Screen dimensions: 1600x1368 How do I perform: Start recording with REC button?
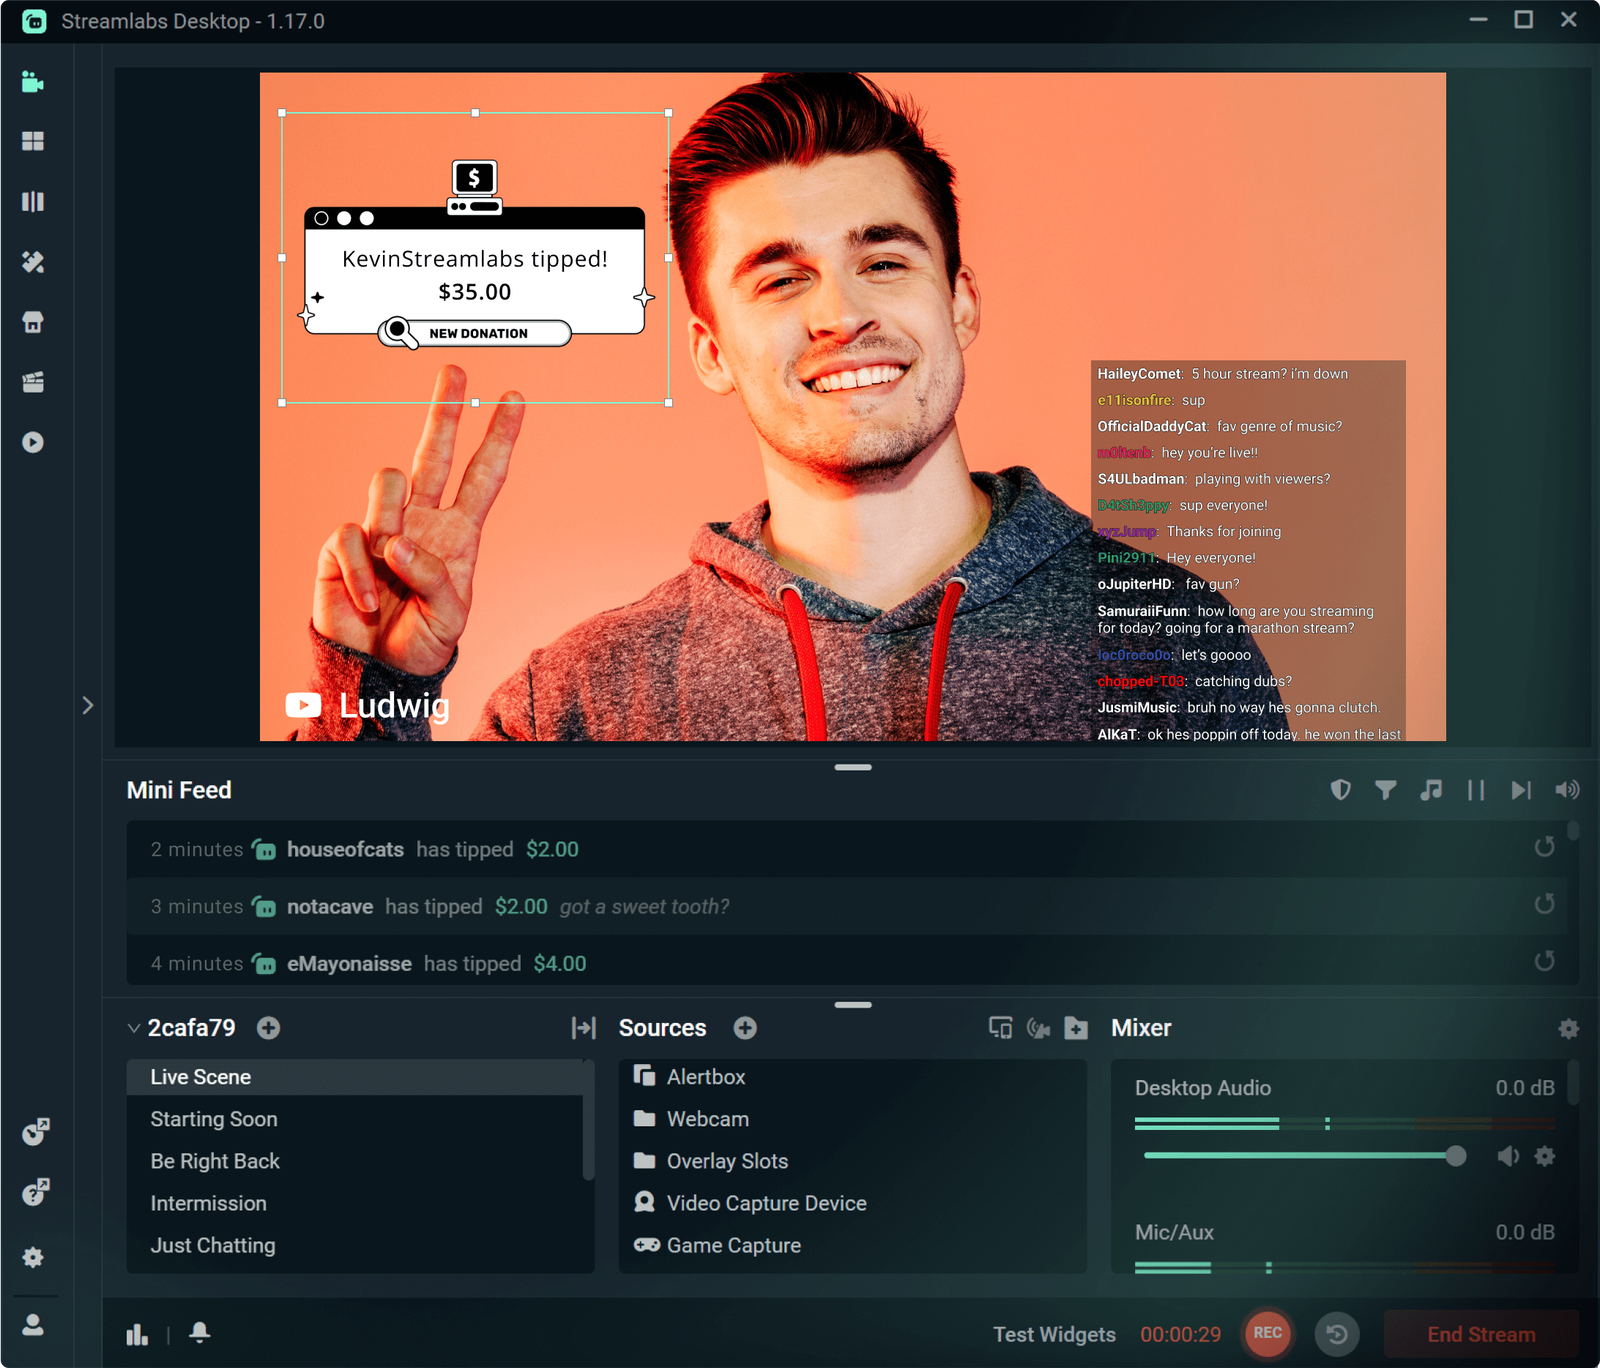click(x=1268, y=1333)
